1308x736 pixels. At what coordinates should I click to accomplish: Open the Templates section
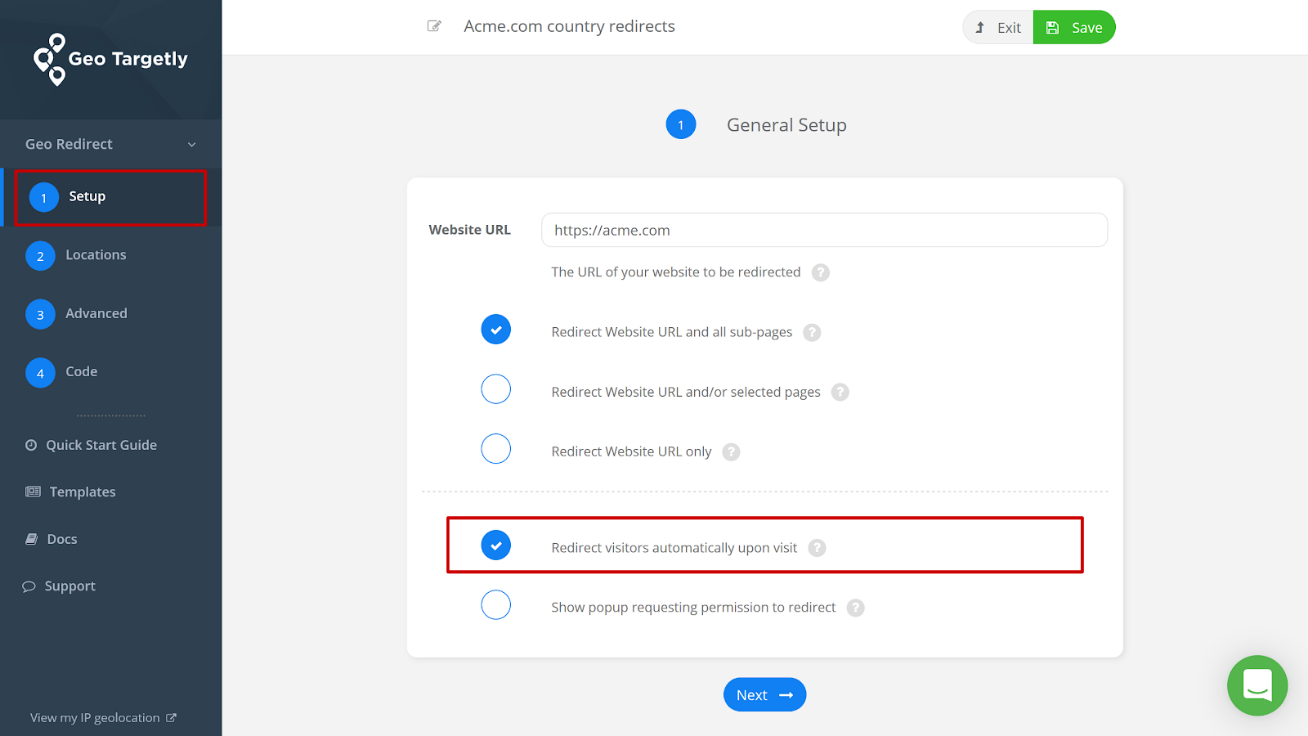click(81, 491)
